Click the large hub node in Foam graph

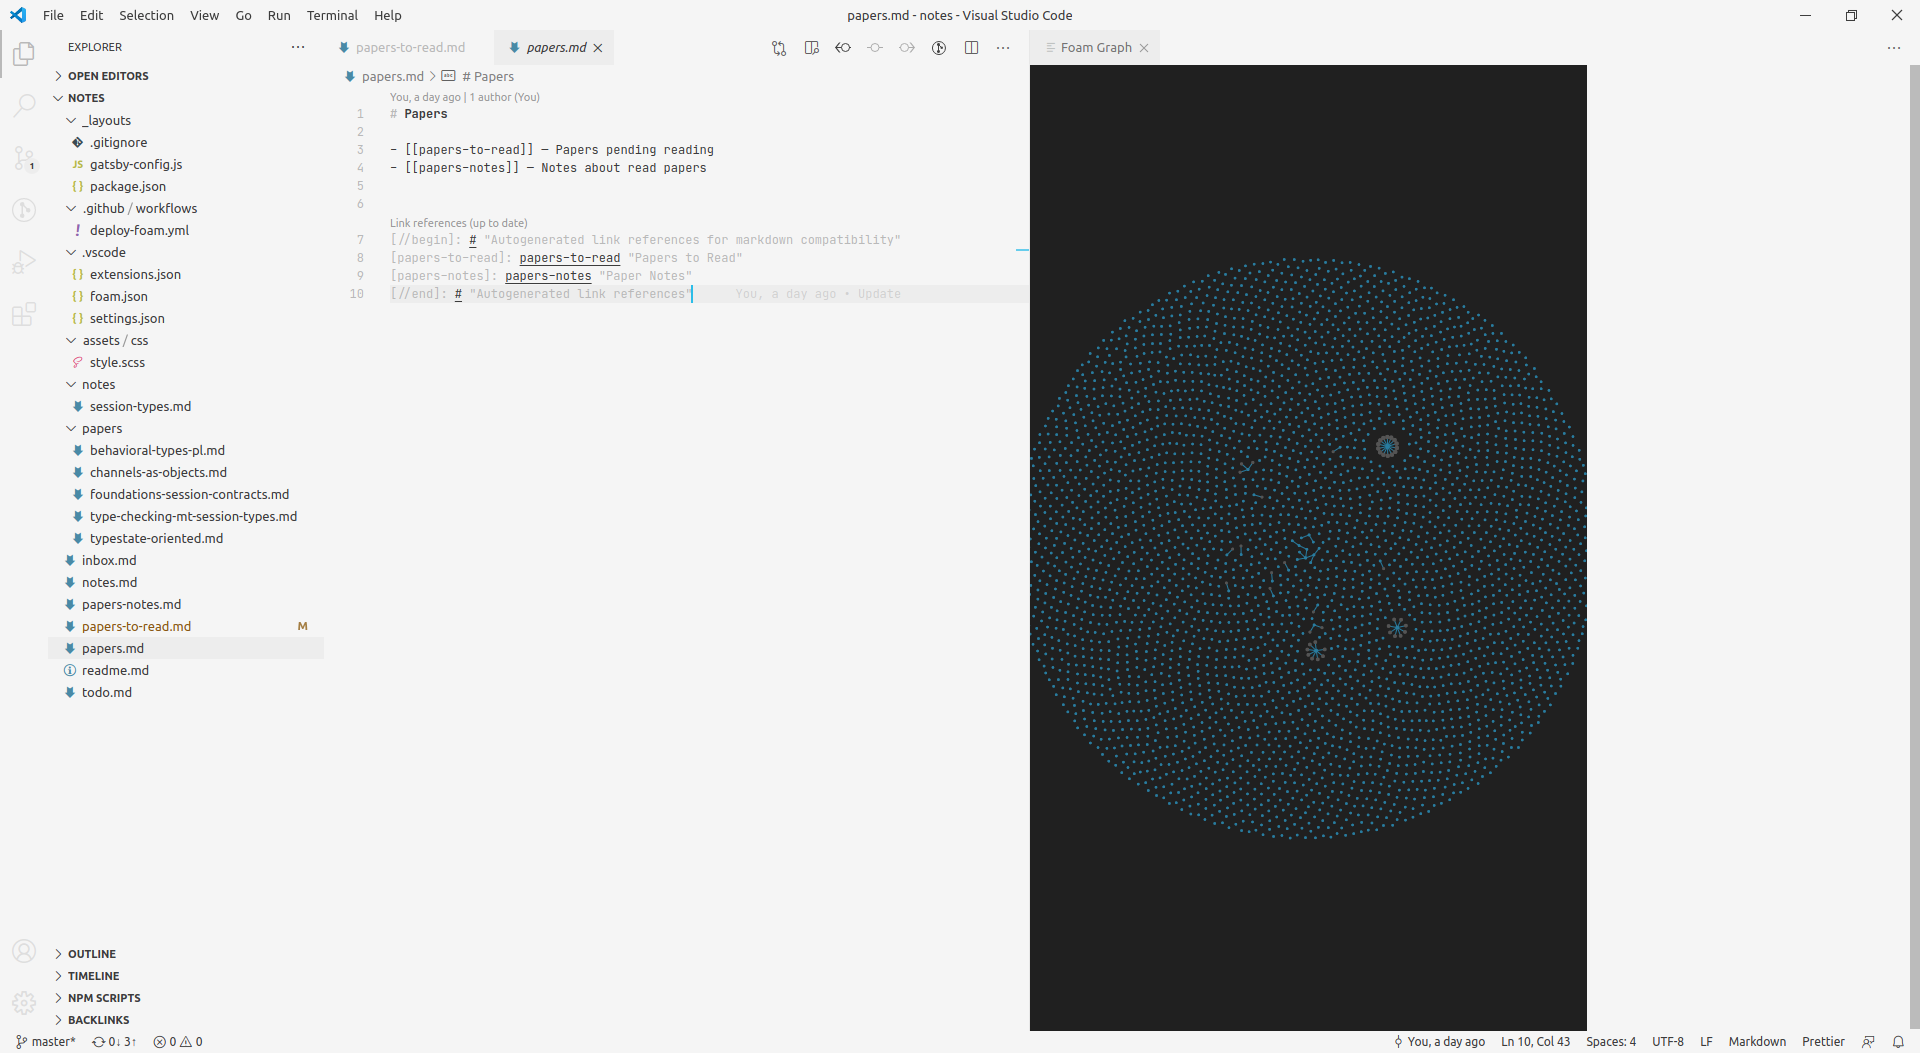[x=1387, y=446]
